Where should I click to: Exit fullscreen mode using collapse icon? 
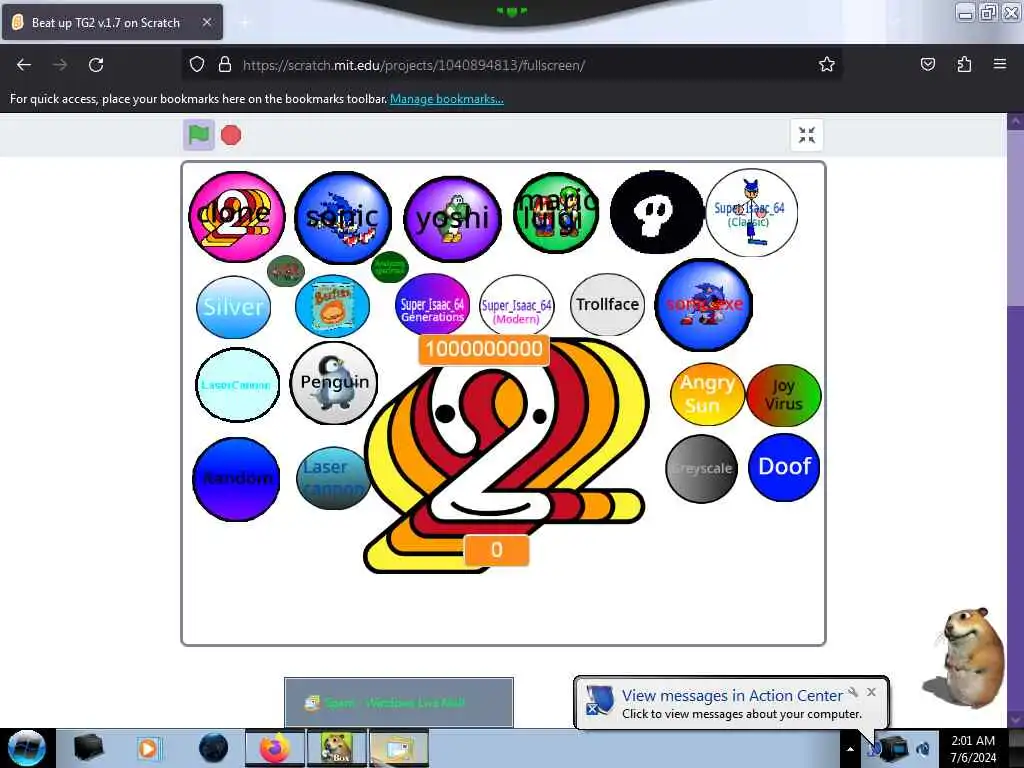click(x=807, y=135)
